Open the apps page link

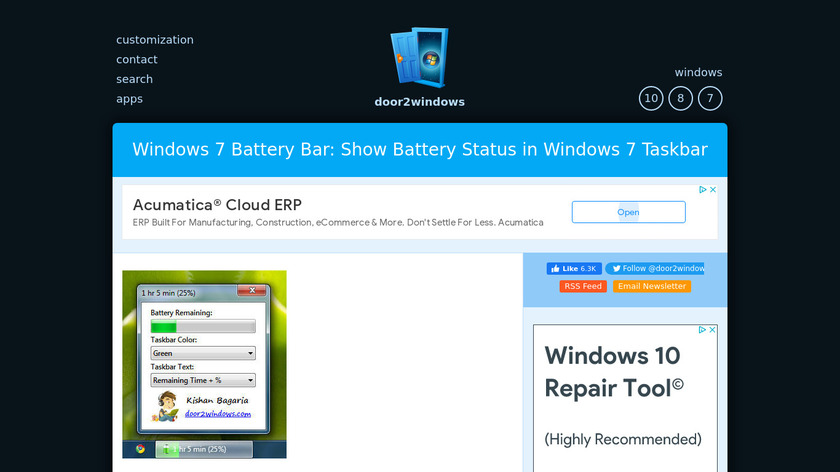click(129, 99)
